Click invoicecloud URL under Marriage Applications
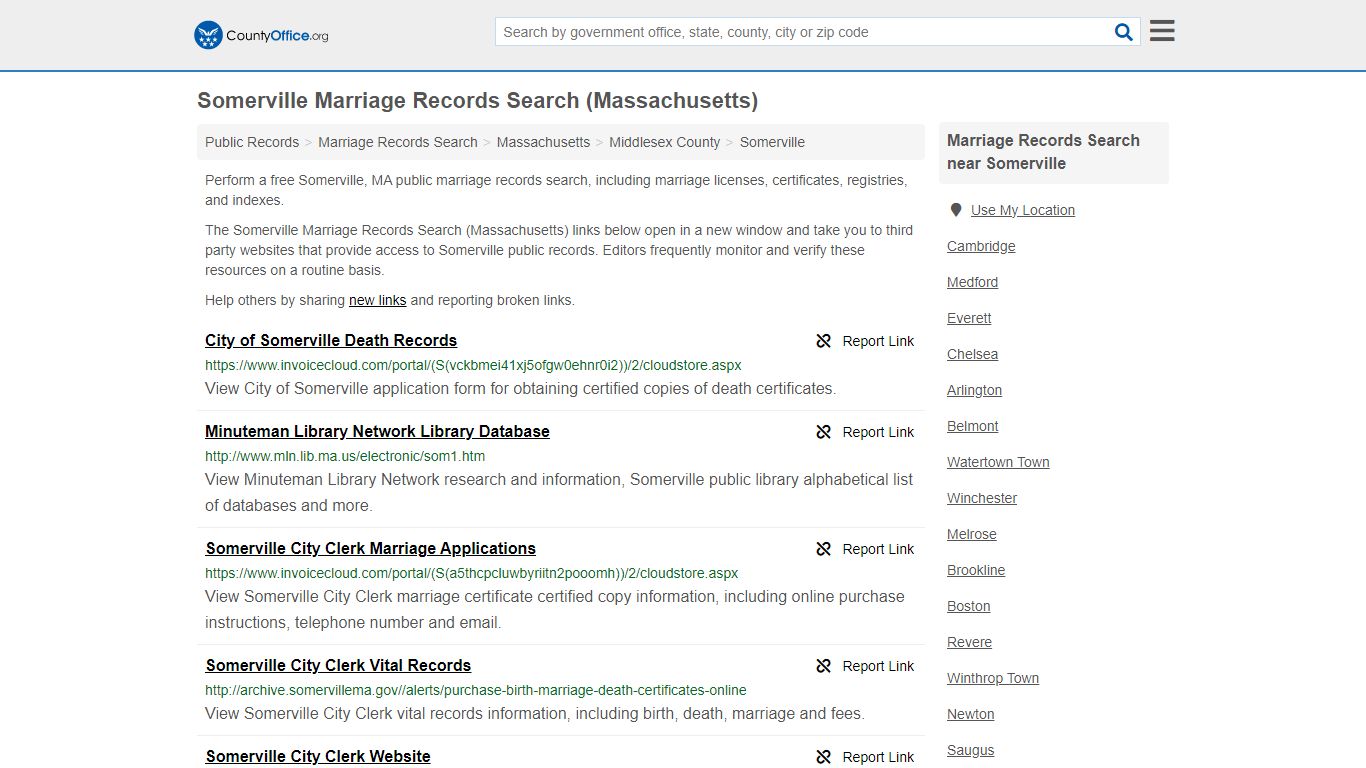The image size is (1366, 768). pos(472,573)
